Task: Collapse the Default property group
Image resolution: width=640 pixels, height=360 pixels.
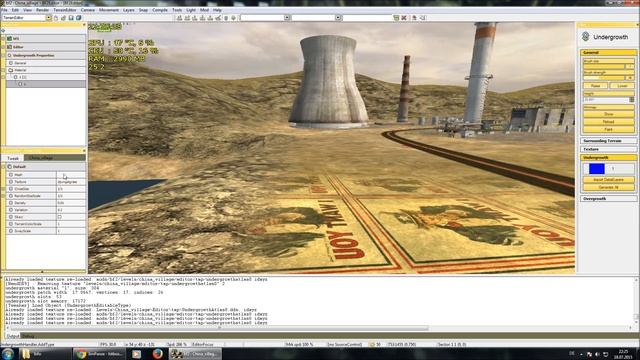Action: click(x=4, y=167)
